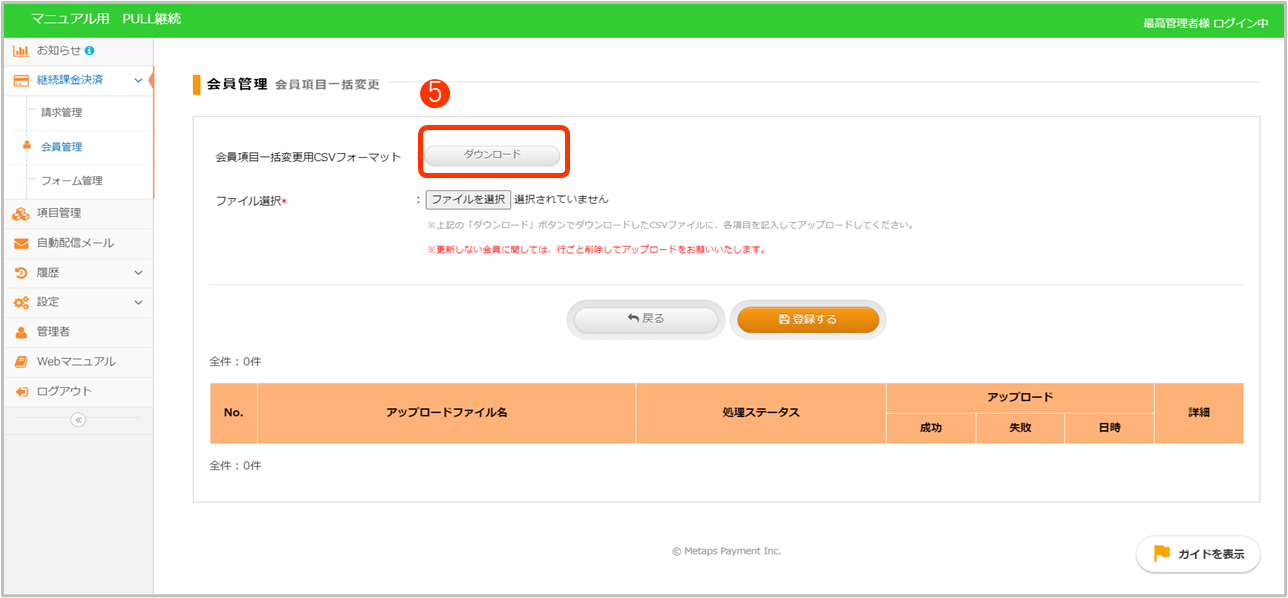This screenshot has height=598, width=1288.
Task: Open フォーム管理 in the sidebar submenu
Action: (x=71, y=181)
